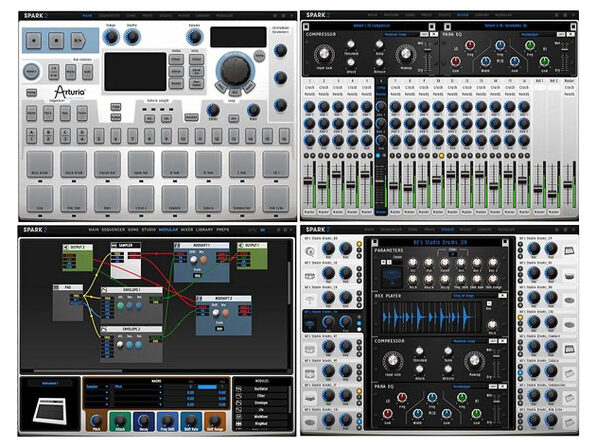Click the MODSHIFT 1 module header icon
The width and height of the screenshot is (596, 447).
(x=177, y=246)
